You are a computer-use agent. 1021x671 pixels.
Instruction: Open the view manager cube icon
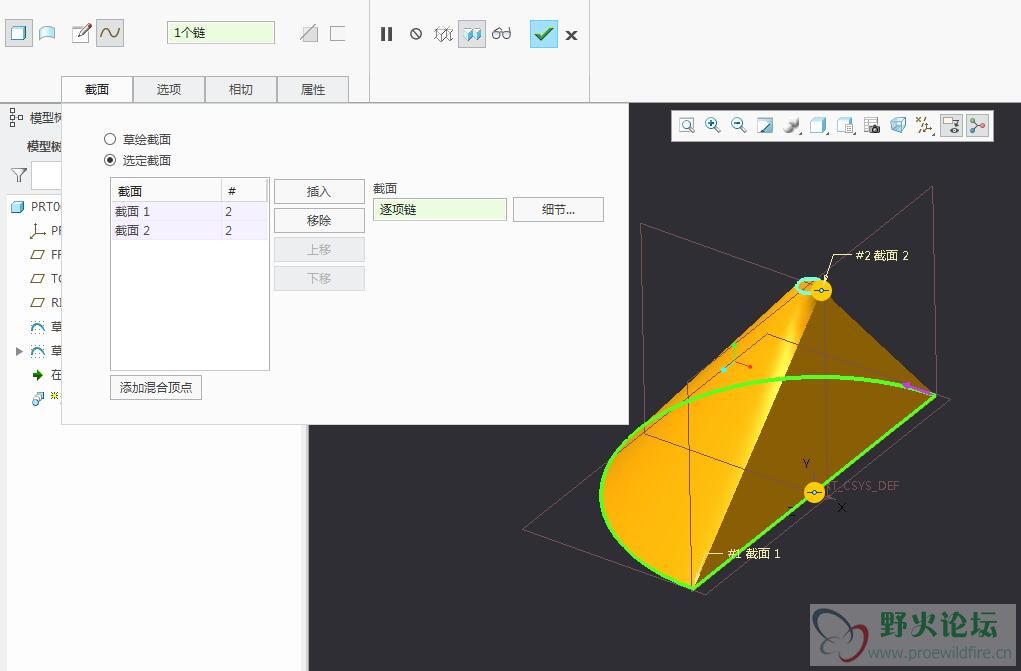(x=845, y=125)
